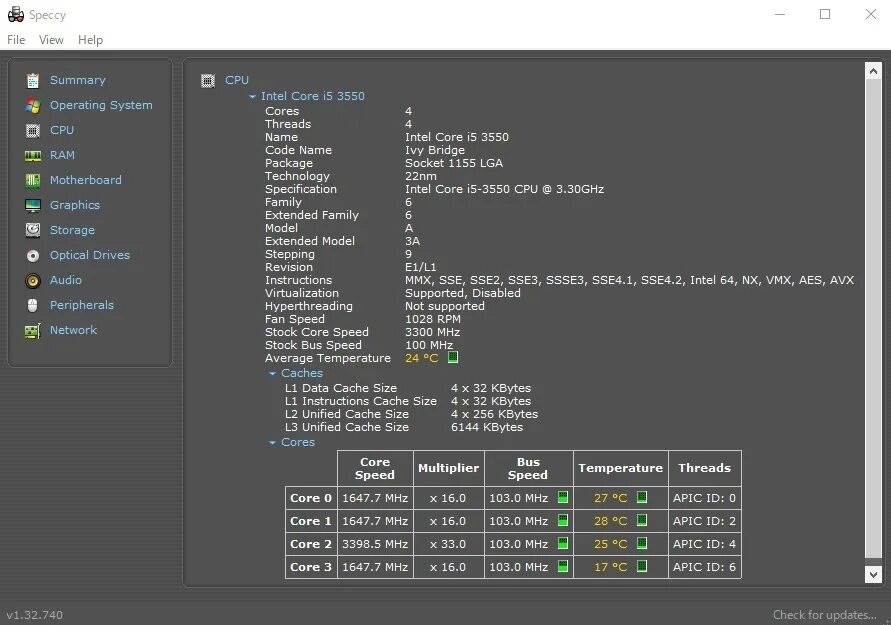Click the Ivy Bridge code name value
Image resolution: width=891 pixels, height=625 pixels.
(435, 150)
